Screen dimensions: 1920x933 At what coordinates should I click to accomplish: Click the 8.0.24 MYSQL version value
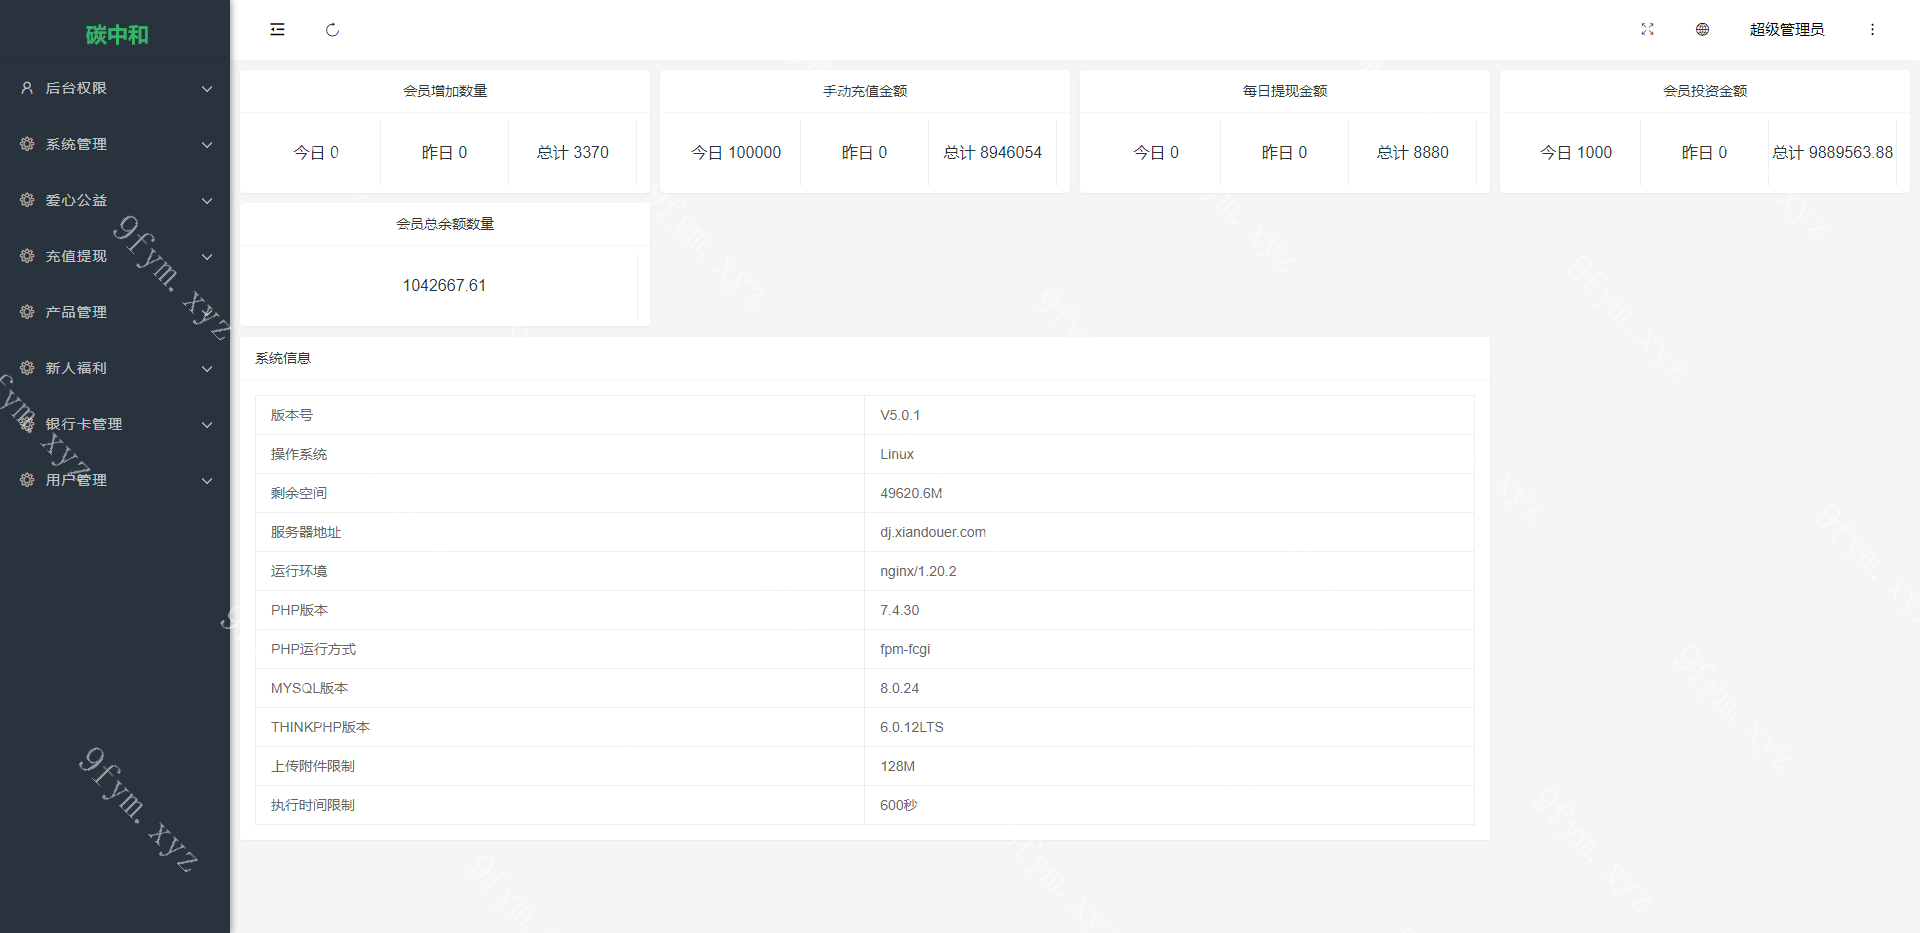[x=899, y=688]
